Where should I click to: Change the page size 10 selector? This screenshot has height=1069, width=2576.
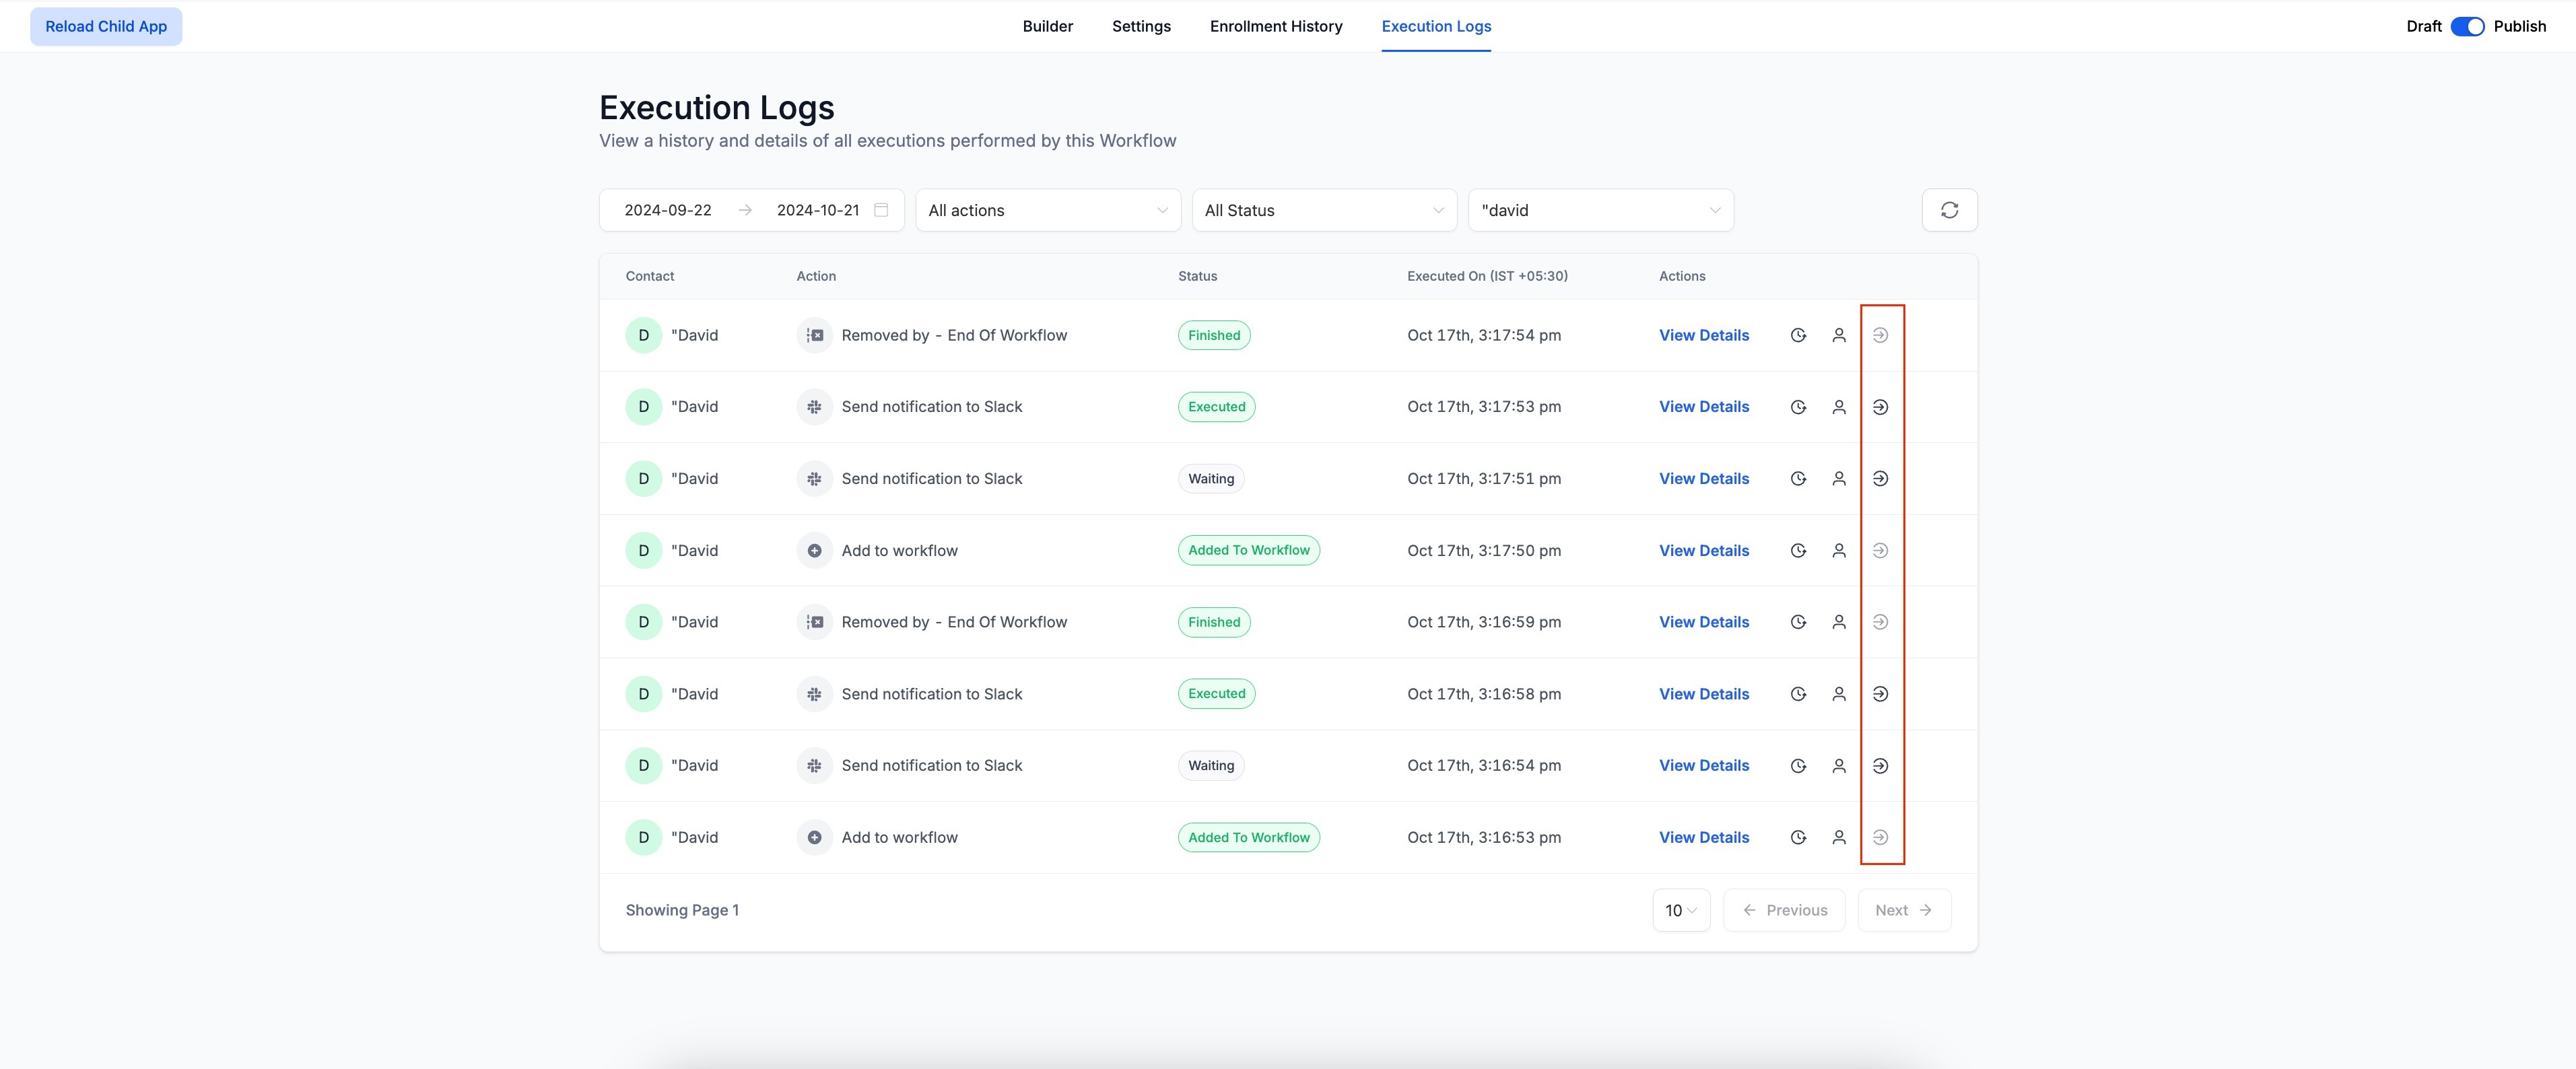(x=1680, y=910)
